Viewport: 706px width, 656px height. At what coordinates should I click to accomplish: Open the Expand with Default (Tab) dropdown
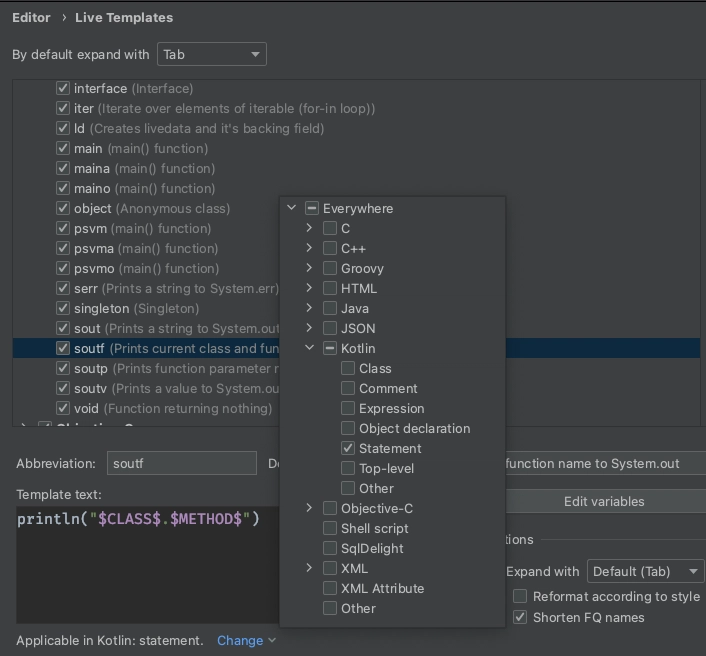click(x=646, y=571)
